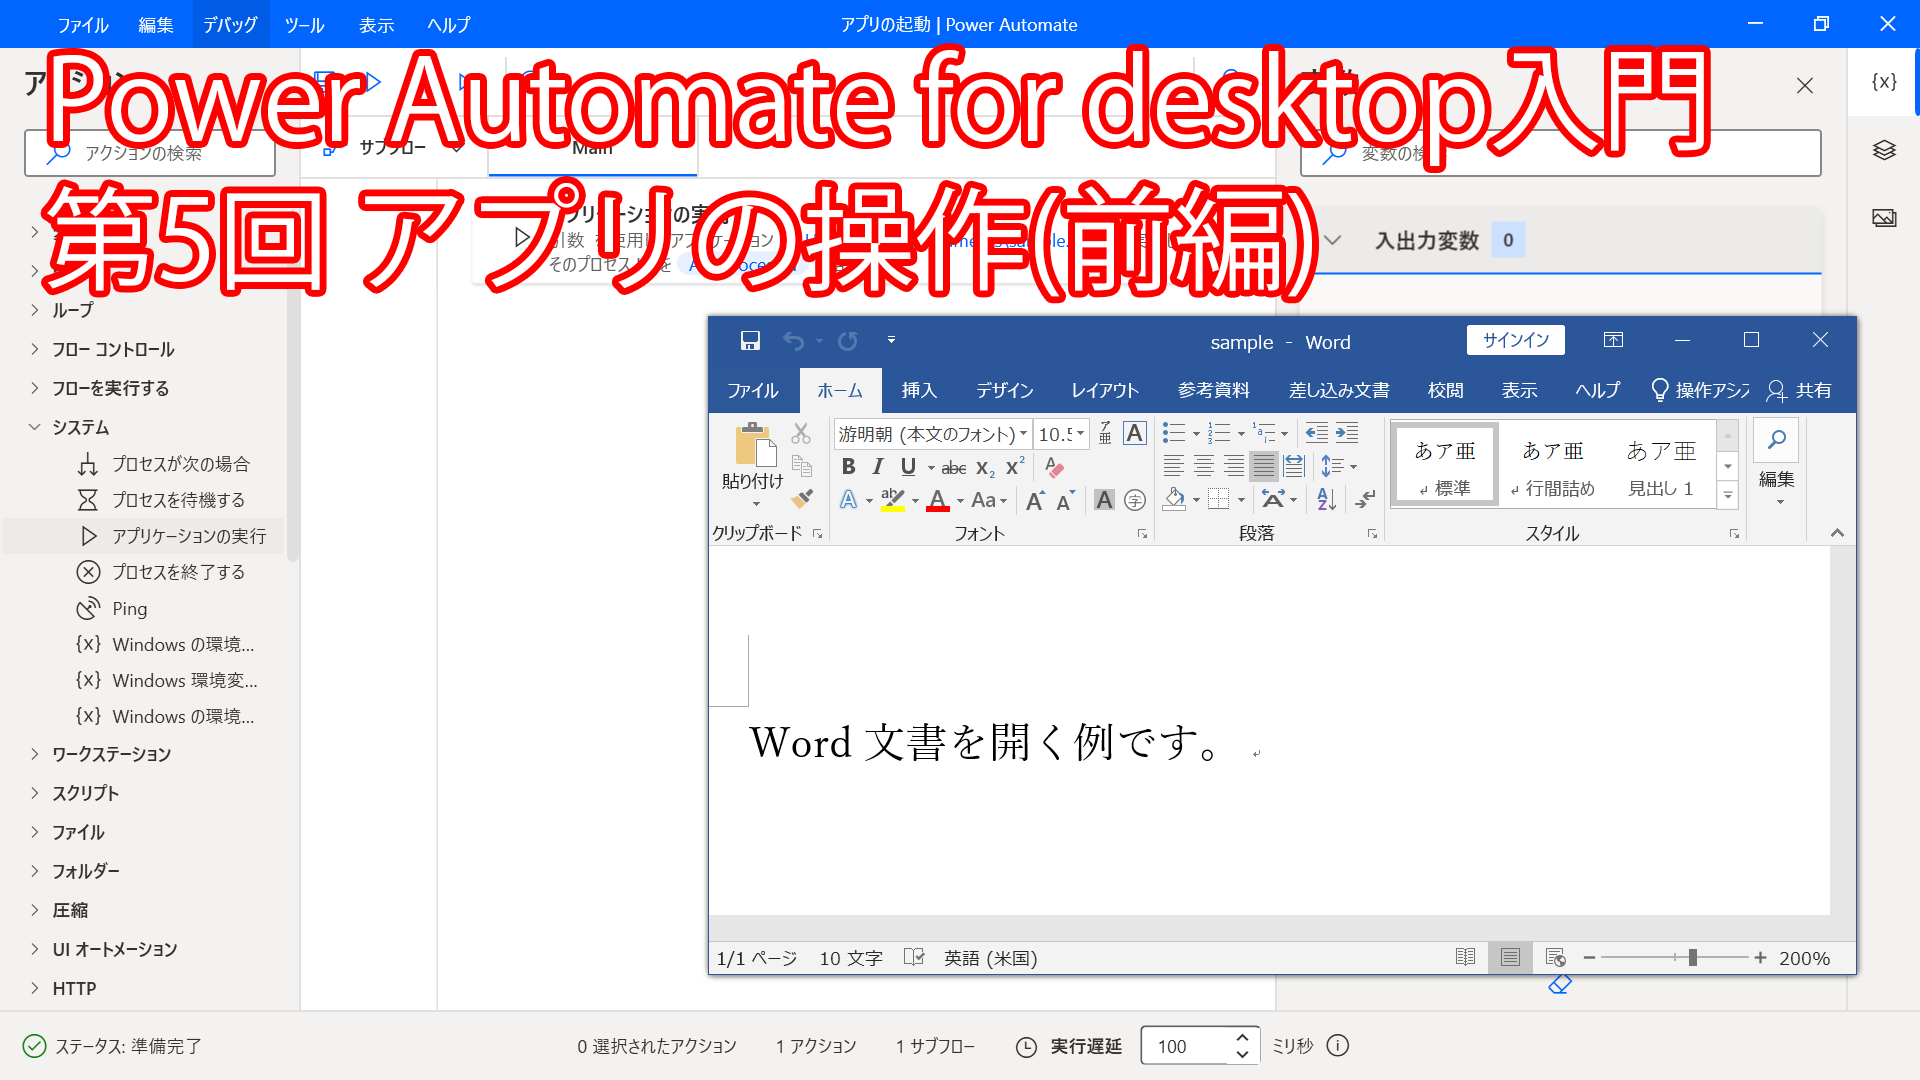Image resolution: width=1920 pixels, height=1080 pixels.
Task: Apply the red font color
Action: coord(938,500)
